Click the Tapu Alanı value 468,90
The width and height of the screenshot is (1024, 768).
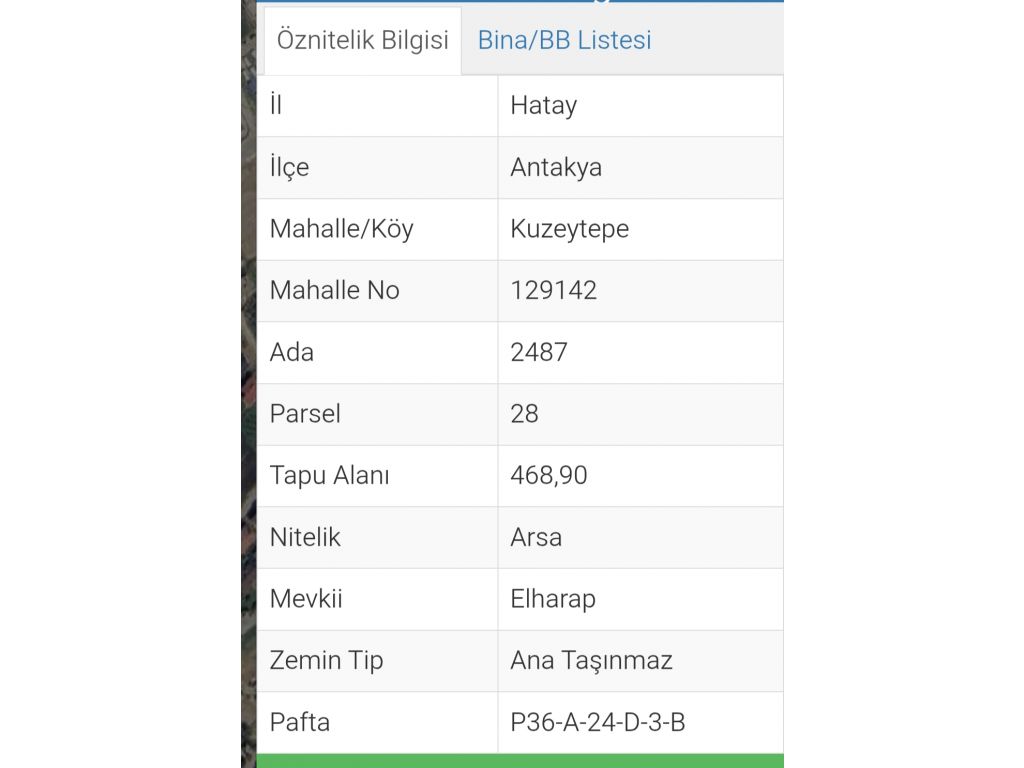[548, 475]
